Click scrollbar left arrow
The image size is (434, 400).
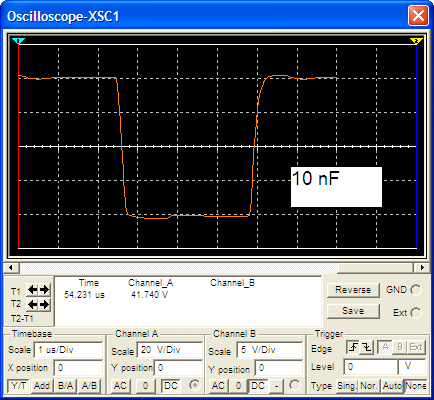(11, 268)
